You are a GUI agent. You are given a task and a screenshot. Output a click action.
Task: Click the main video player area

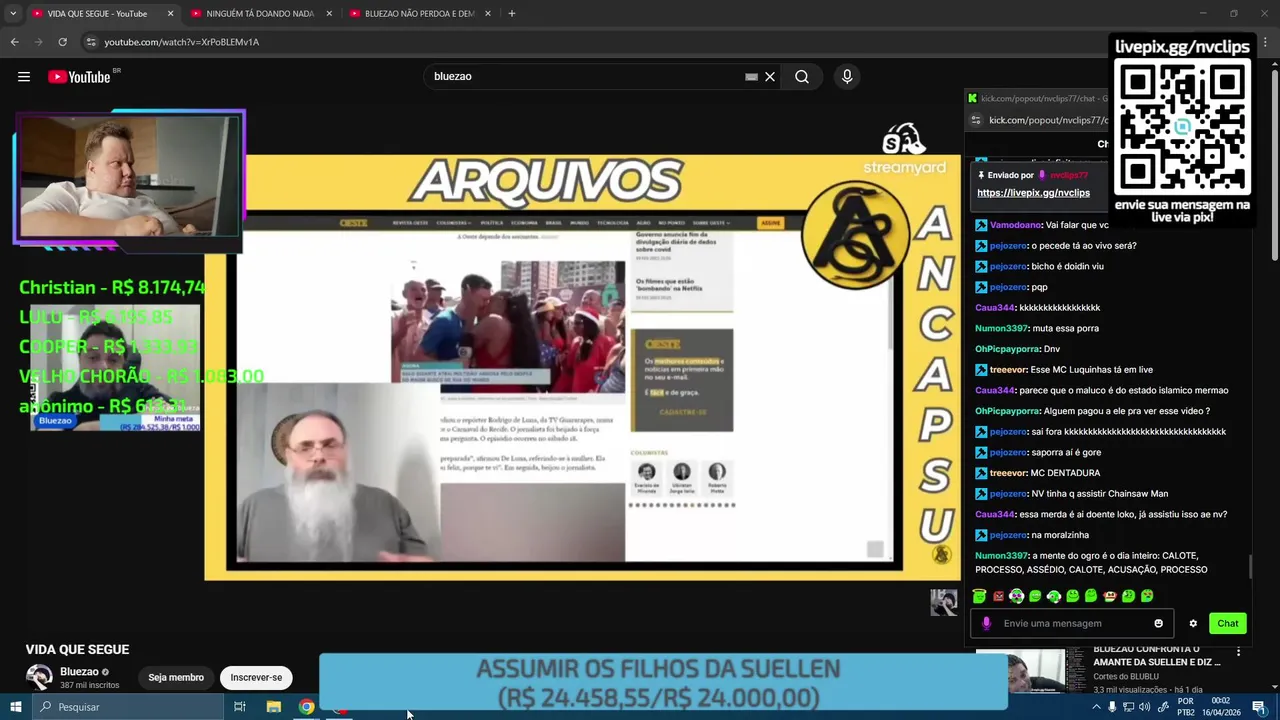pos(583,366)
